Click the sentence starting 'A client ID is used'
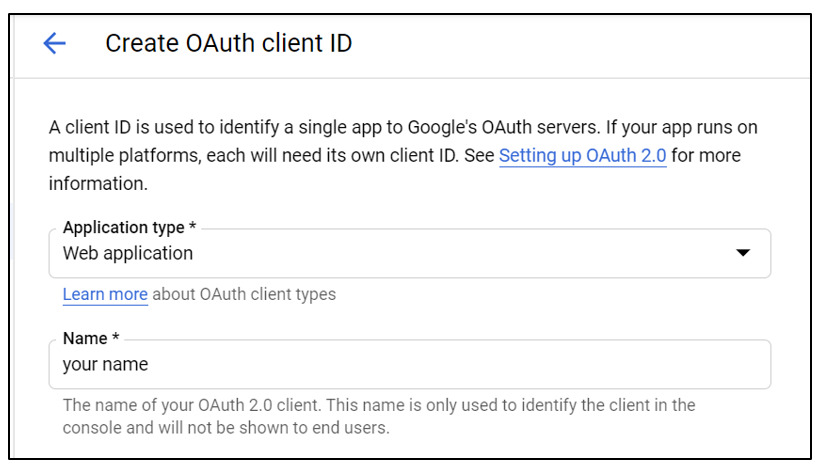 tap(300, 128)
